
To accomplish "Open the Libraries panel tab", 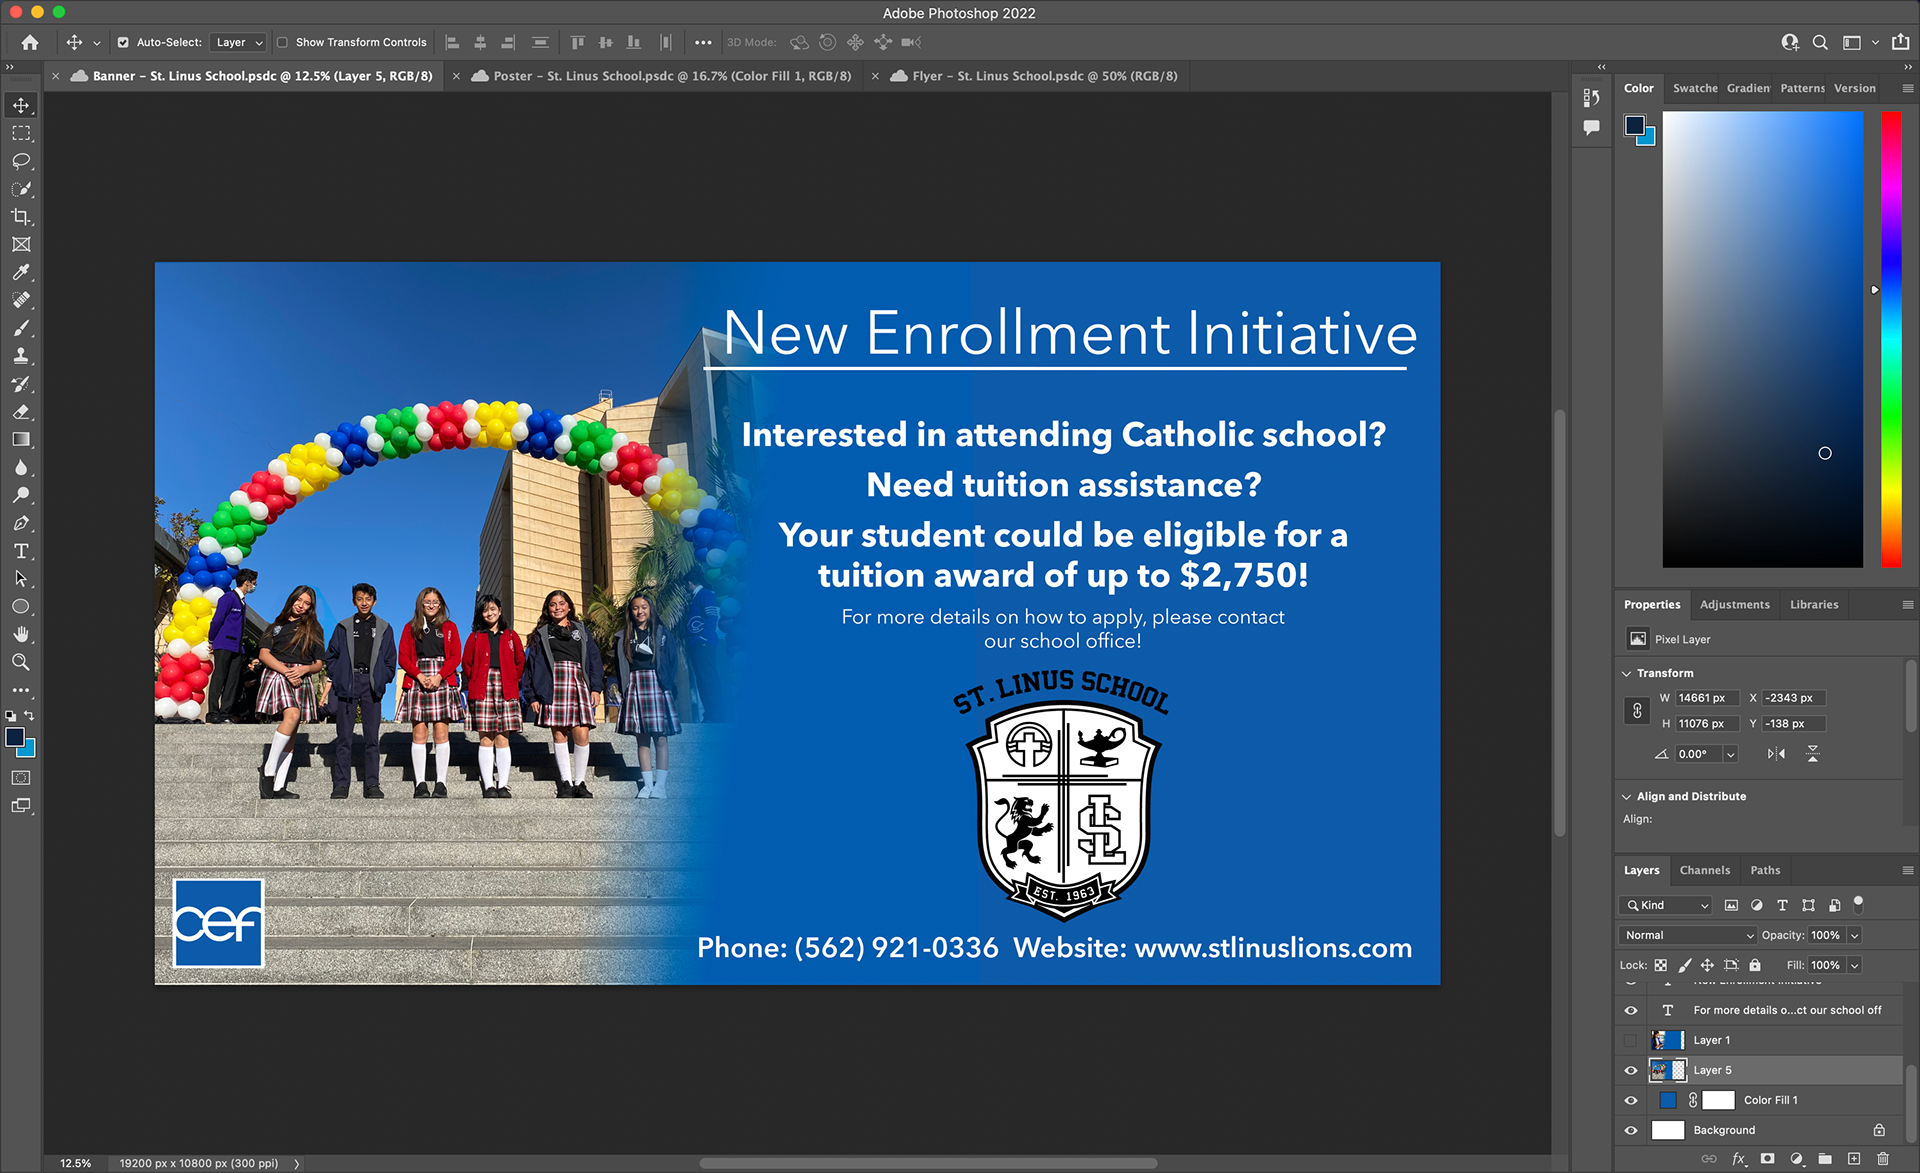I will 1814,604.
